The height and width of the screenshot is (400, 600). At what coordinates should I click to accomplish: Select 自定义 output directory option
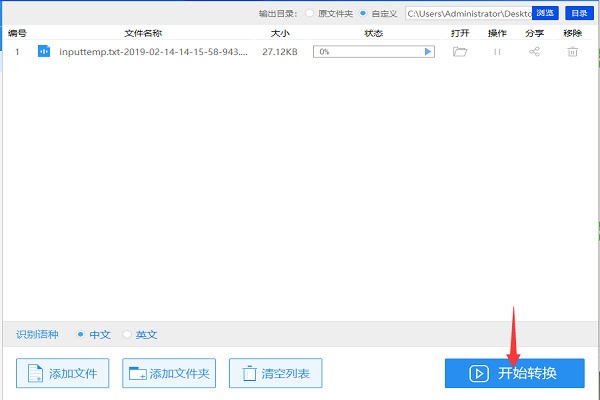pyautogui.click(x=363, y=13)
